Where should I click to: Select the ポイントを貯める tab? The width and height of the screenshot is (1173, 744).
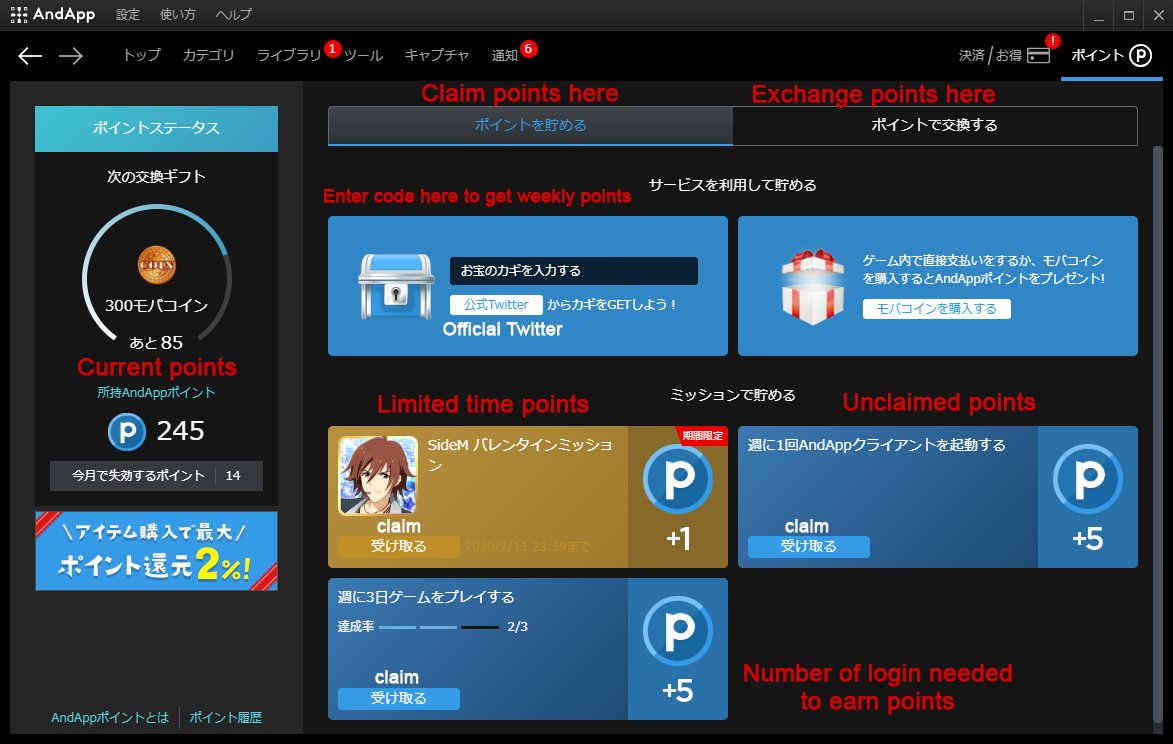(530, 126)
